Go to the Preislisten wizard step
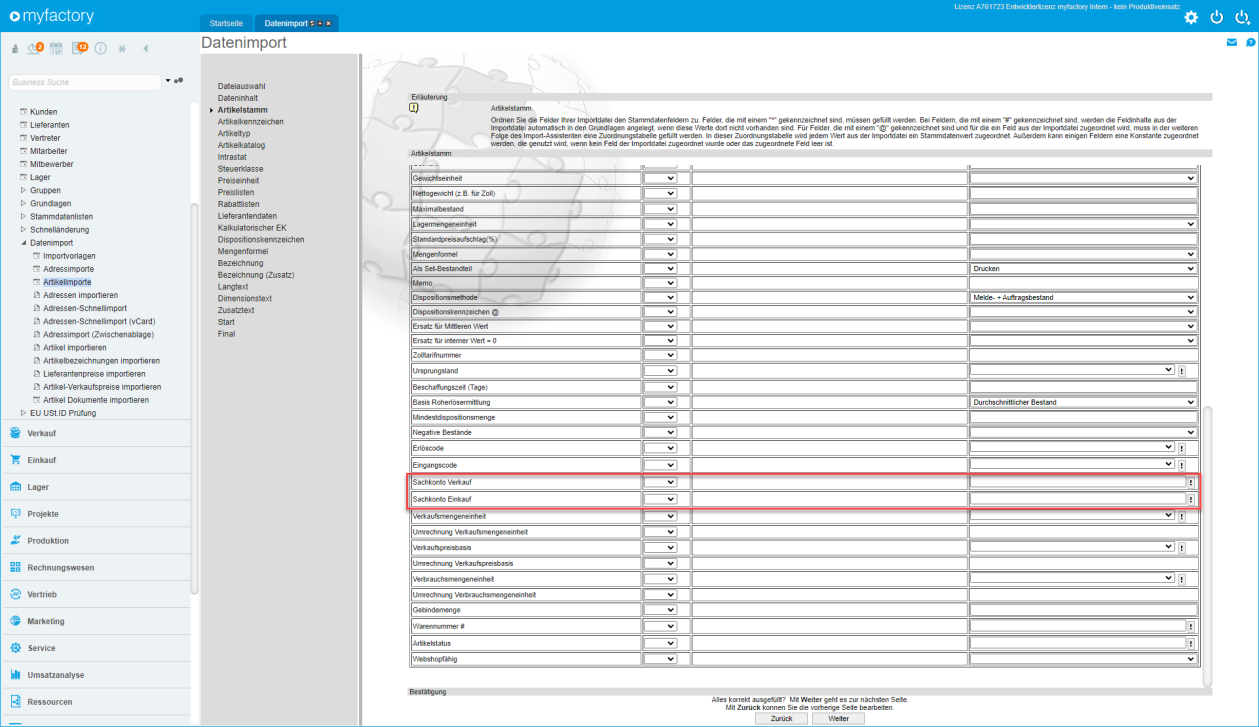The width and height of the screenshot is (1259, 727). pyautogui.click(x=236, y=192)
